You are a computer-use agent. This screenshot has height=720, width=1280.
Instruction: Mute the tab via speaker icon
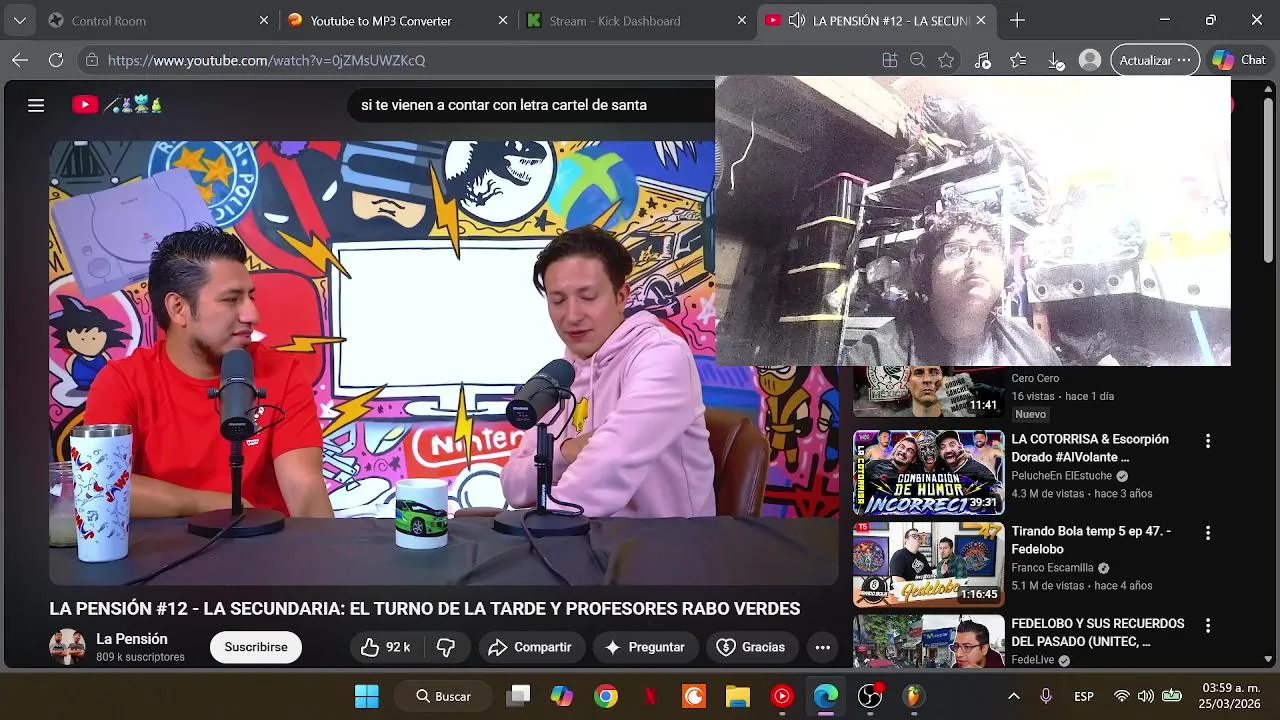(x=797, y=20)
